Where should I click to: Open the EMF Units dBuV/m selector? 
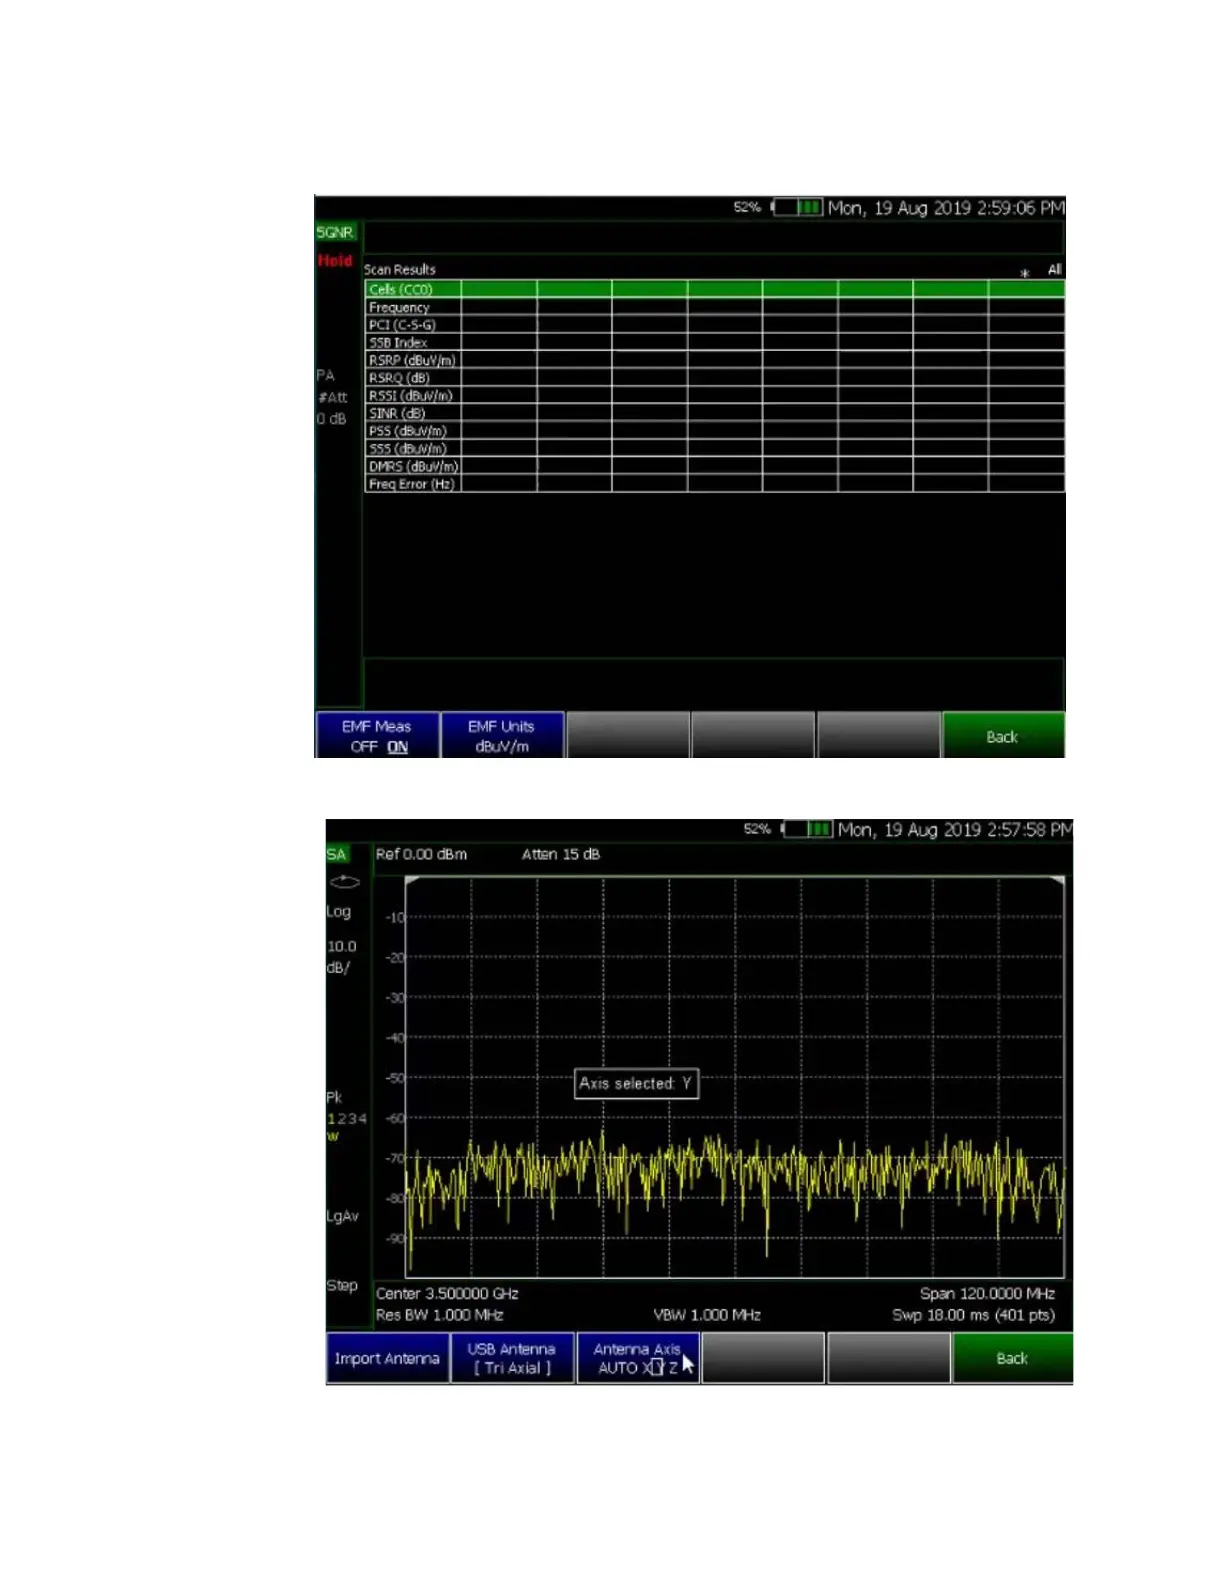tap(502, 736)
